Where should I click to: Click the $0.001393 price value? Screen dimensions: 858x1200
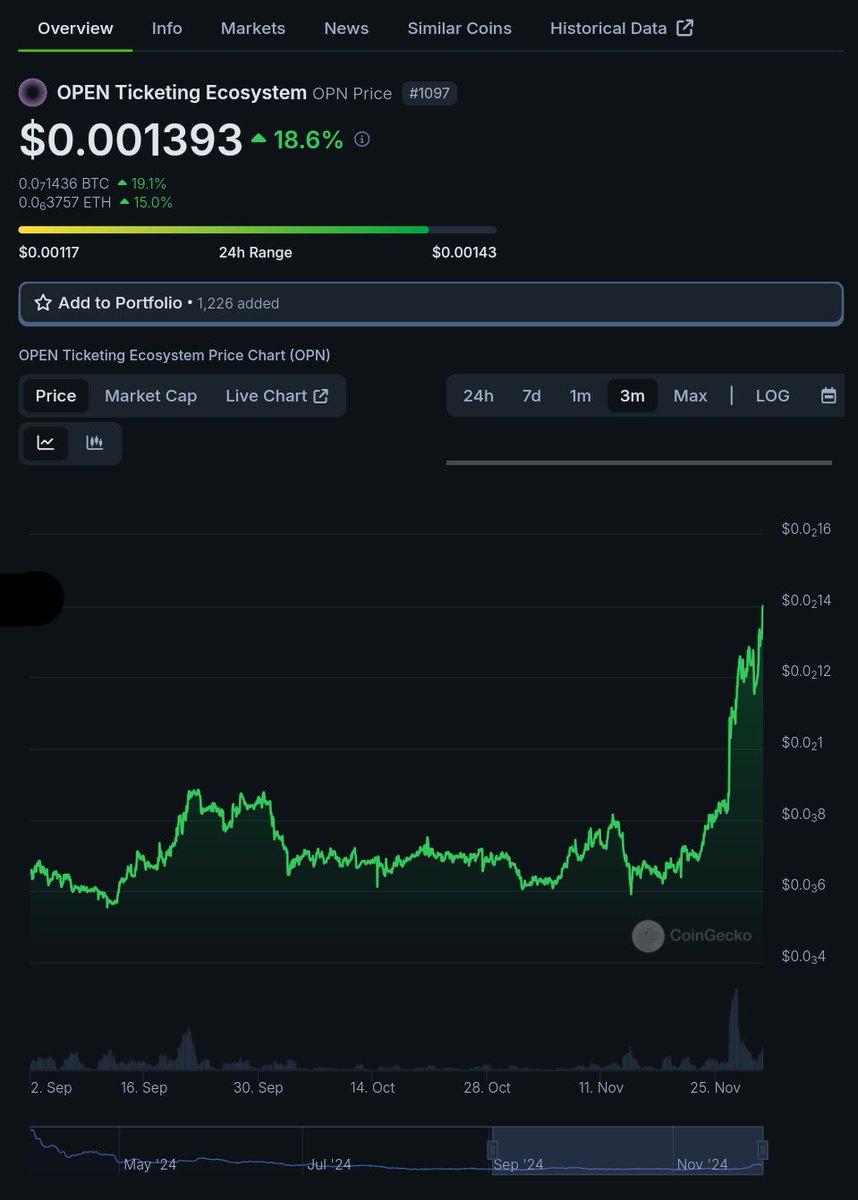pos(131,140)
